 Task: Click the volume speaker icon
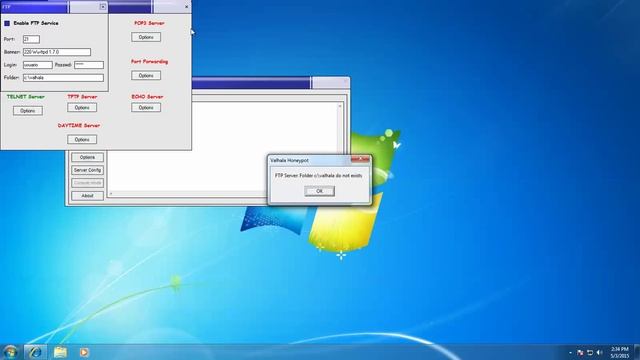click(x=600, y=352)
